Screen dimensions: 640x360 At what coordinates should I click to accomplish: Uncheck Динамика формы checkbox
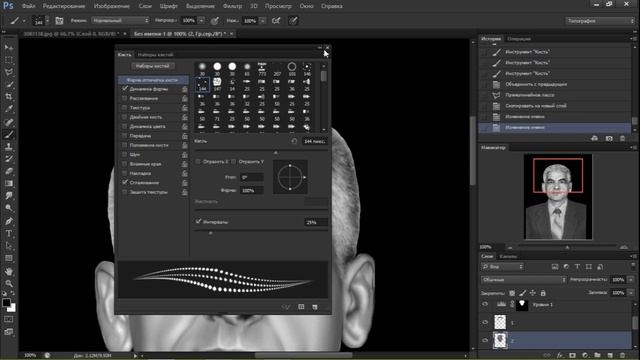(124, 89)
